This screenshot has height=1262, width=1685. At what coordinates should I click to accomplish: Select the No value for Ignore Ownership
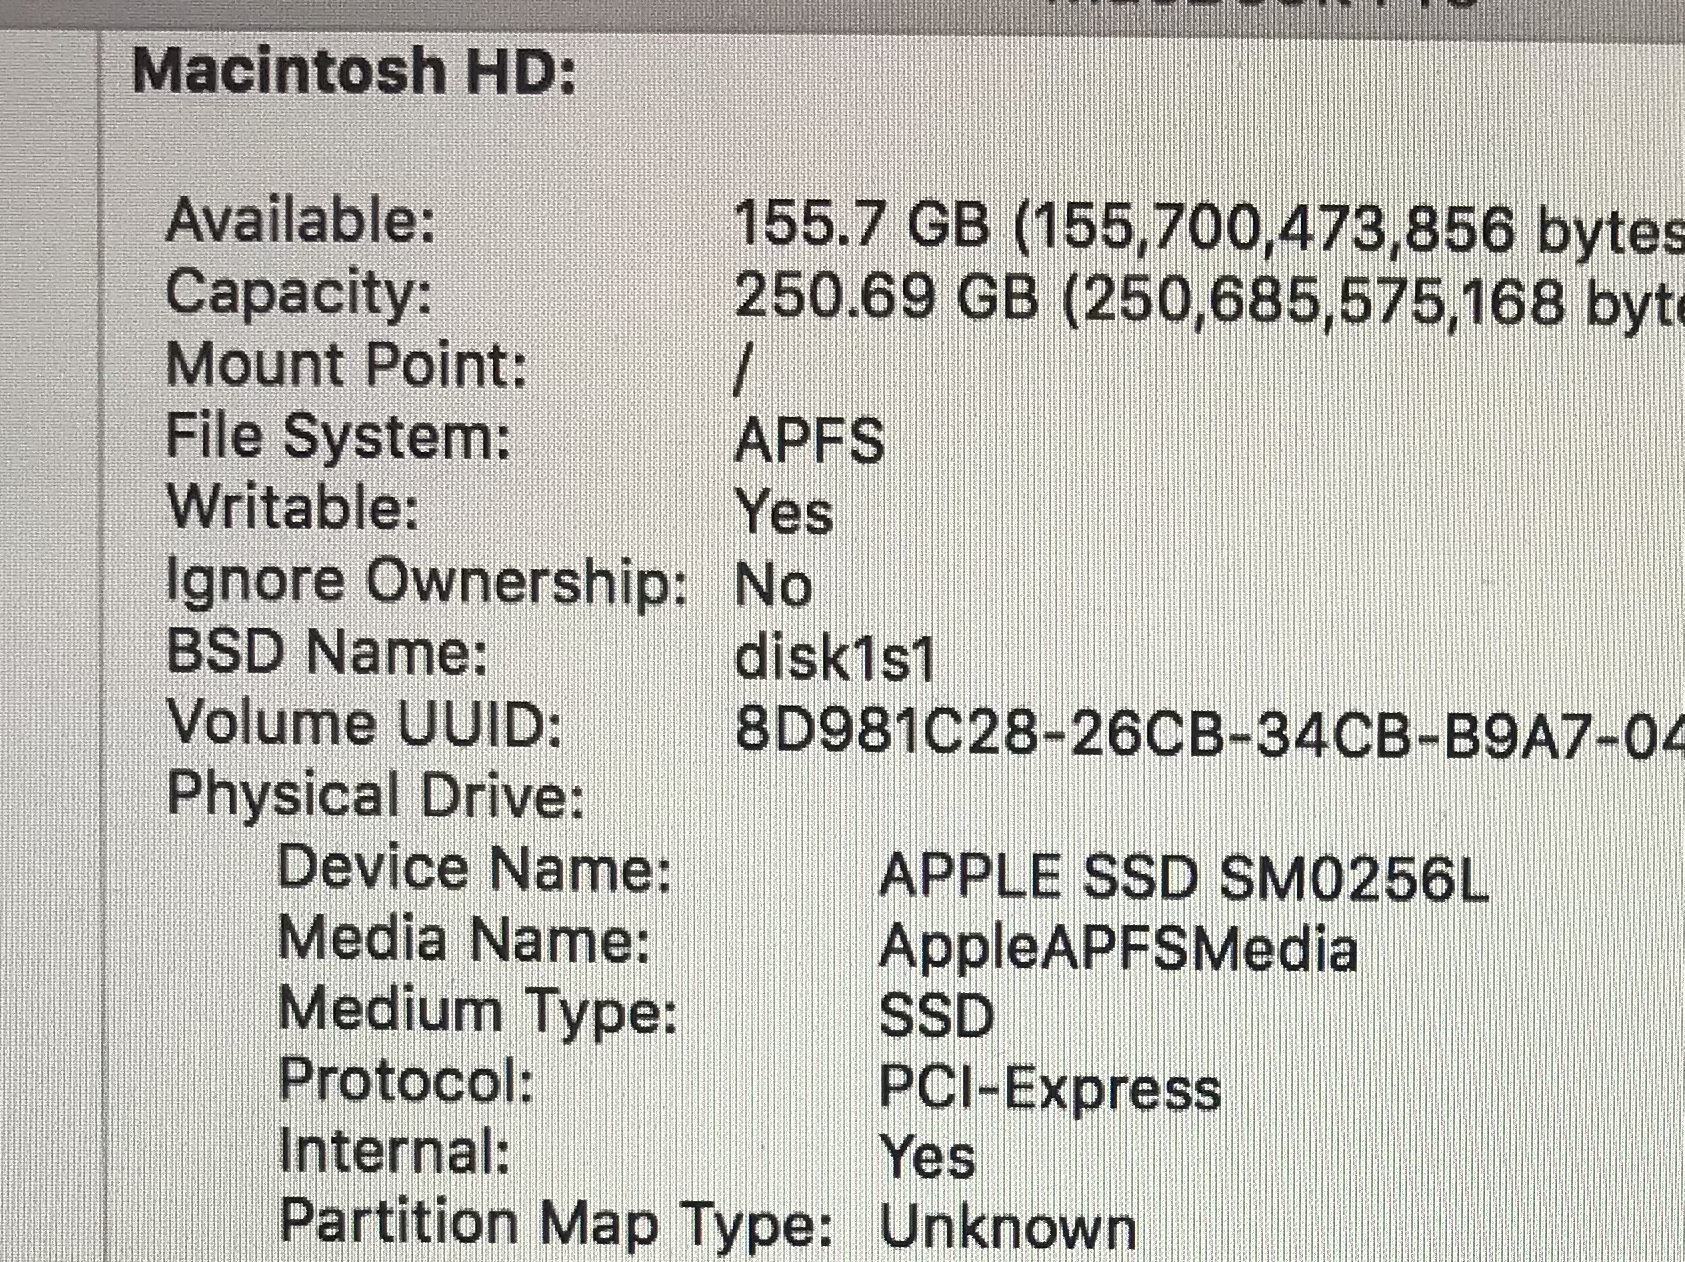tap(773, 584)
